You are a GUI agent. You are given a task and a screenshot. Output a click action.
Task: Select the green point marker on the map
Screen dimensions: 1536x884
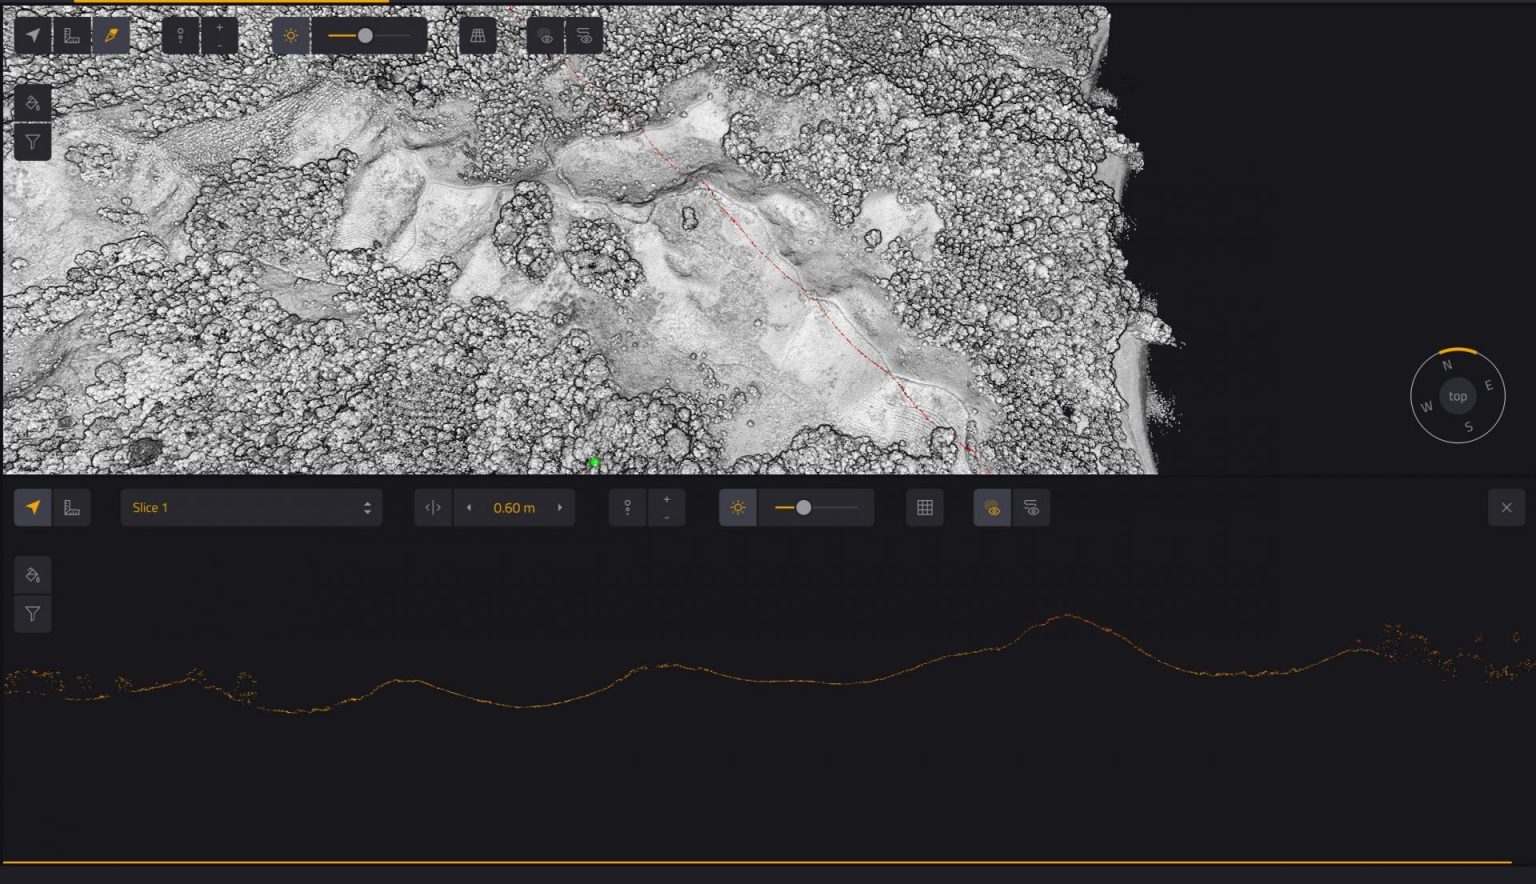pos(594,462)
